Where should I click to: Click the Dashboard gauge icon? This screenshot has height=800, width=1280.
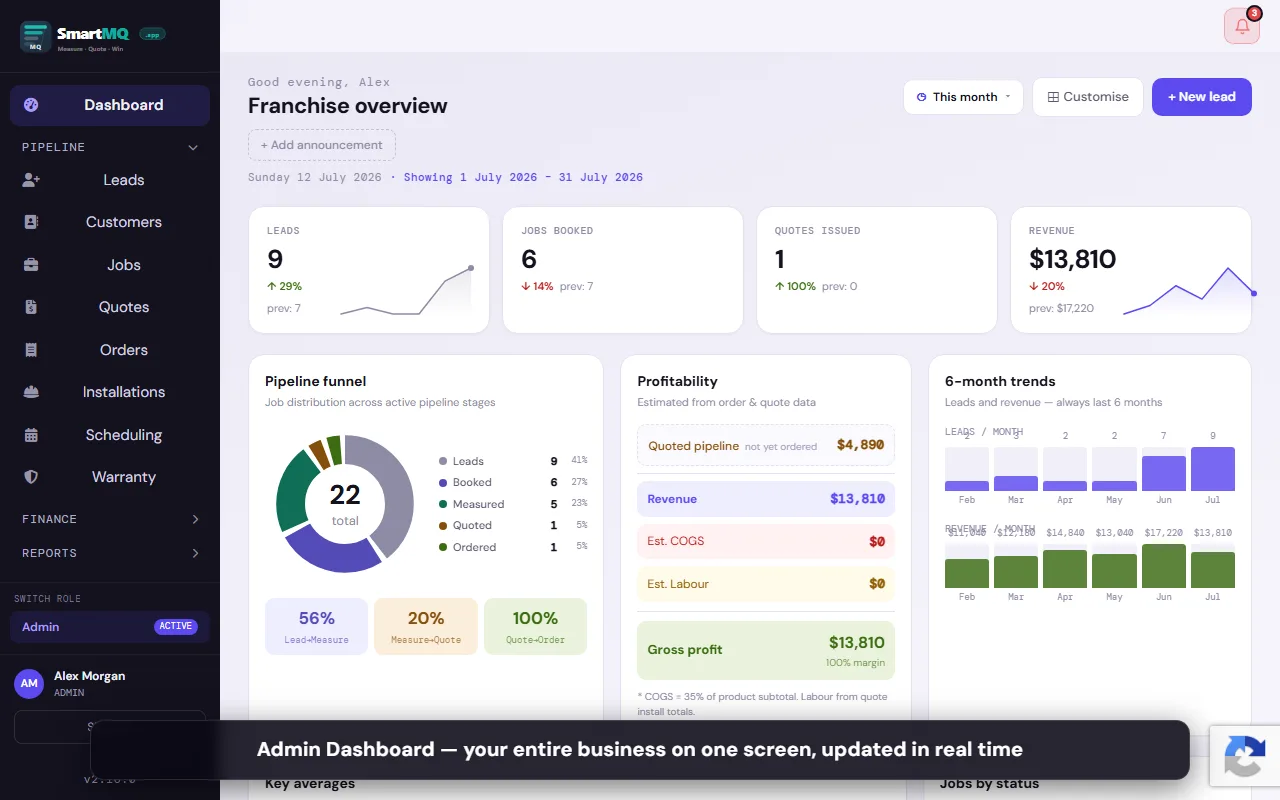point(31,105)
